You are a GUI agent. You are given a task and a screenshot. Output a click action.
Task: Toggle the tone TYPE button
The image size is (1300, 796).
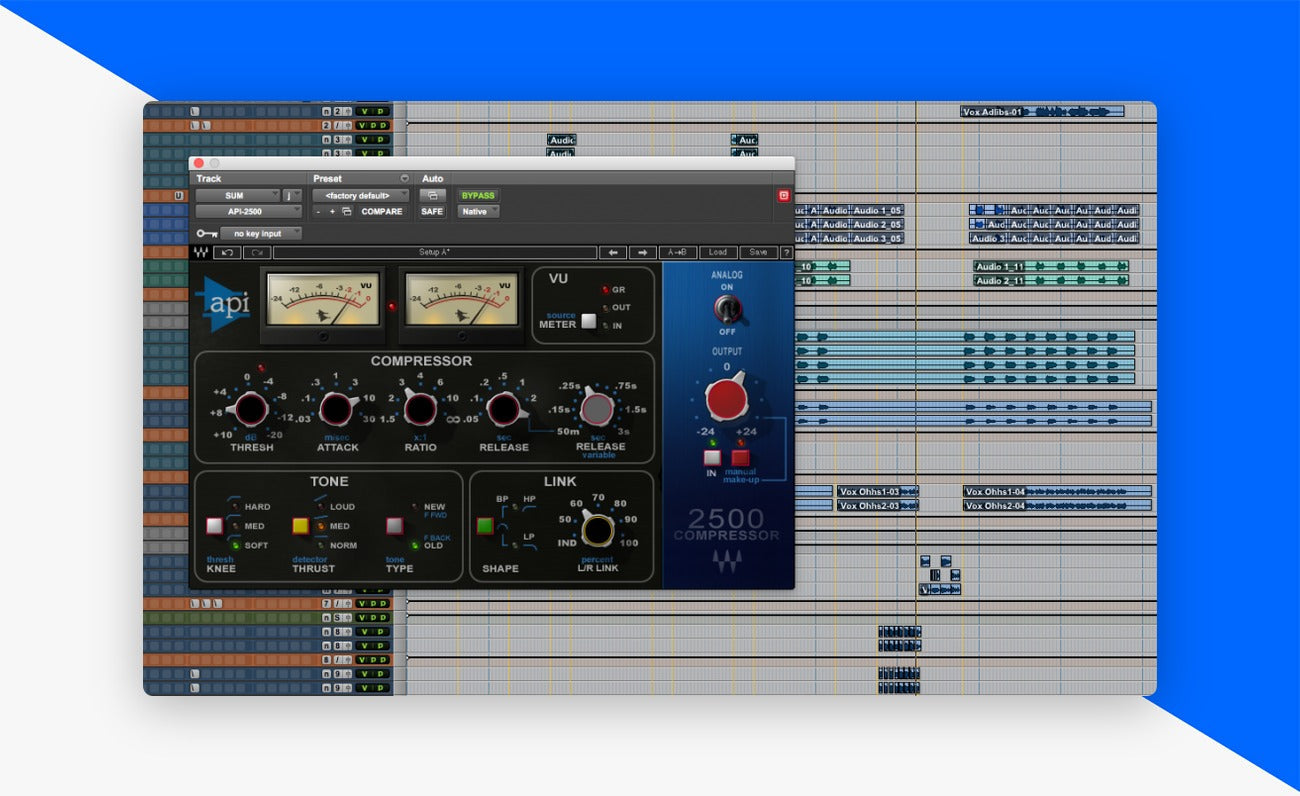[x=395, y=525]
